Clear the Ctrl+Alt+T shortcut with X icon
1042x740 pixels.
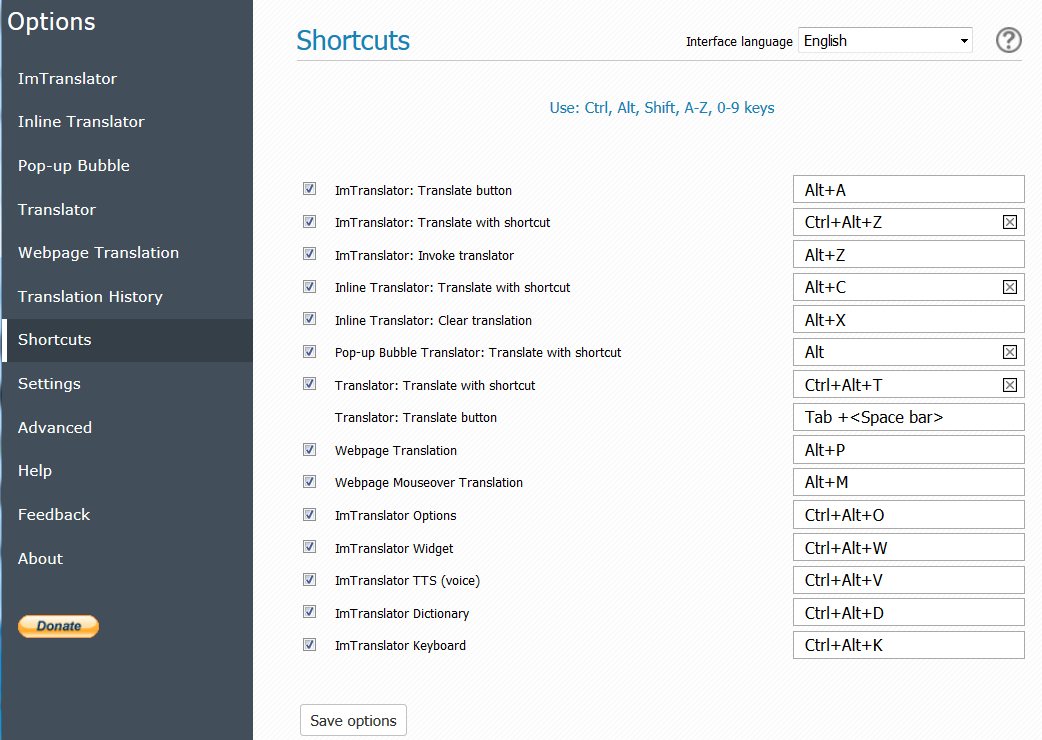[x=1009, y=385]
